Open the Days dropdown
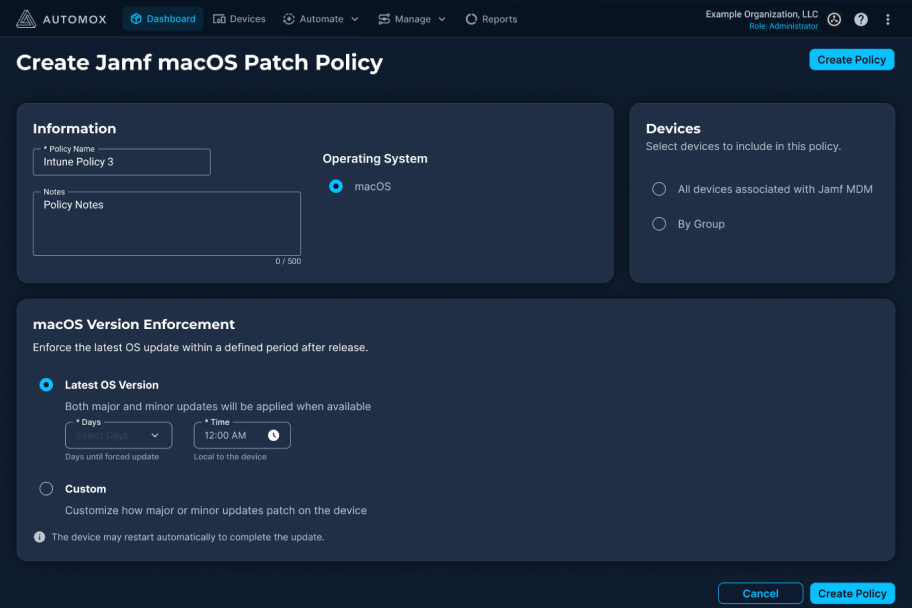Image resolution: width=912 pixels, height=608 pixels. coord(119,435)
